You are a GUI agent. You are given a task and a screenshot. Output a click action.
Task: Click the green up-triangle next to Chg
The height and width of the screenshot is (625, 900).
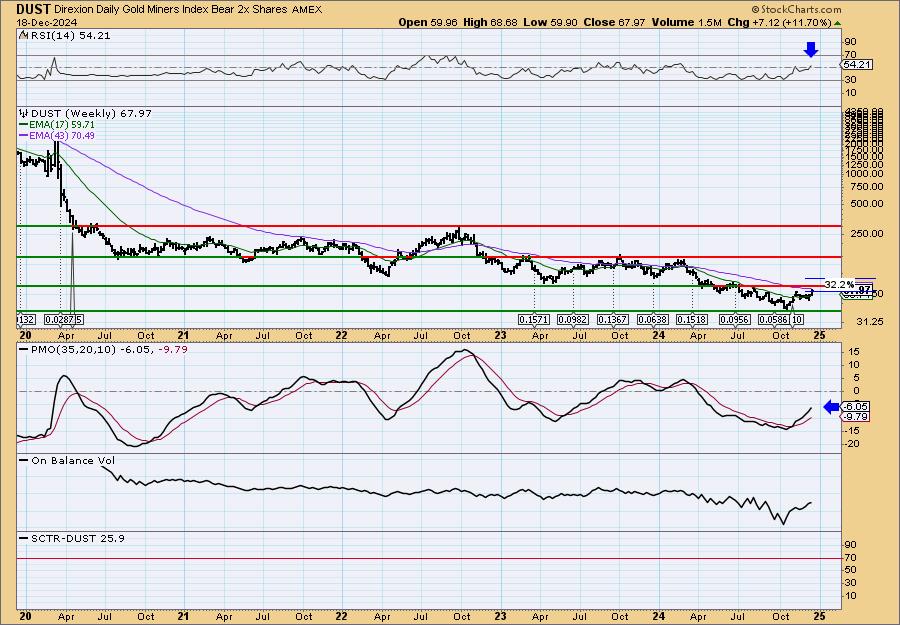pos(837,23)
